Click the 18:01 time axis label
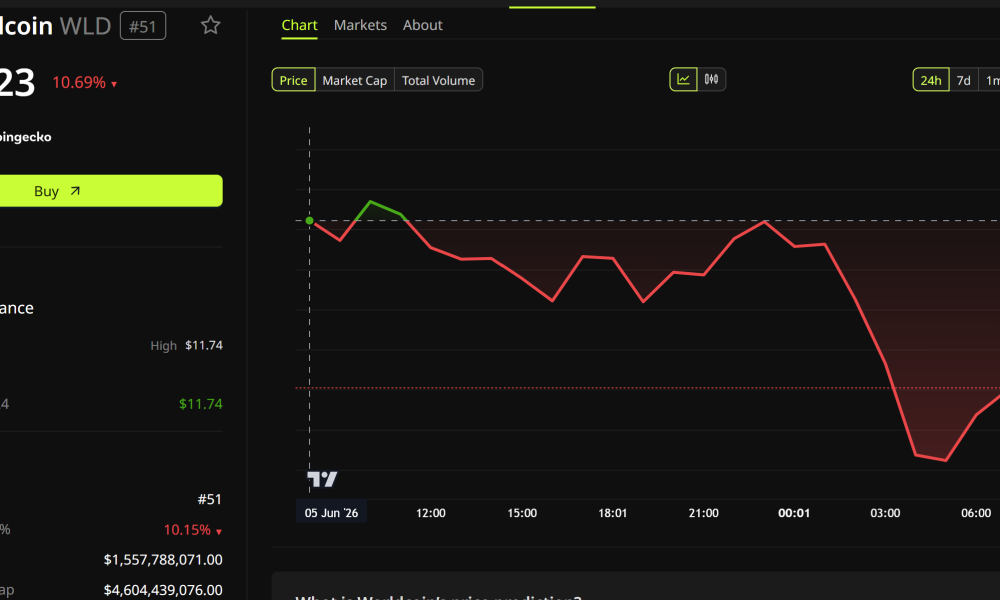The width and height of the screenshot is (1000, 600). pos(612,513)
